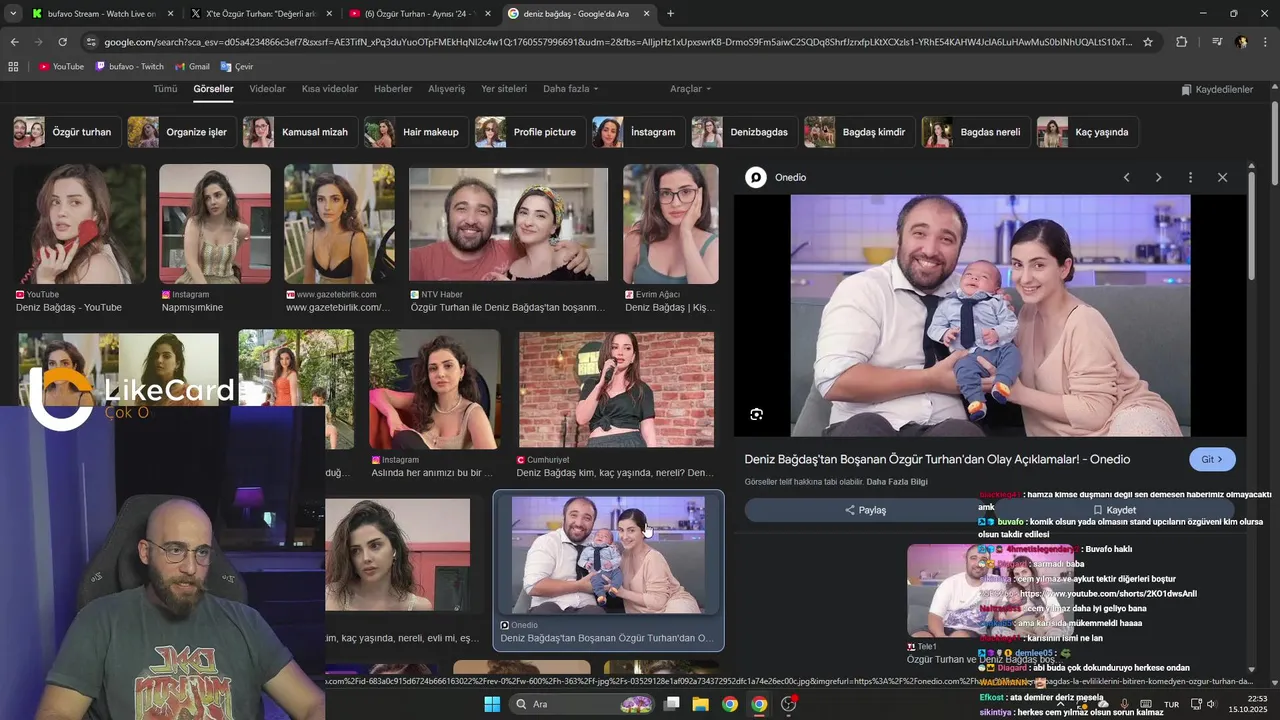Open the YouTube bookmark
Screen dimensions: 1280x720
tap(61, 66)
